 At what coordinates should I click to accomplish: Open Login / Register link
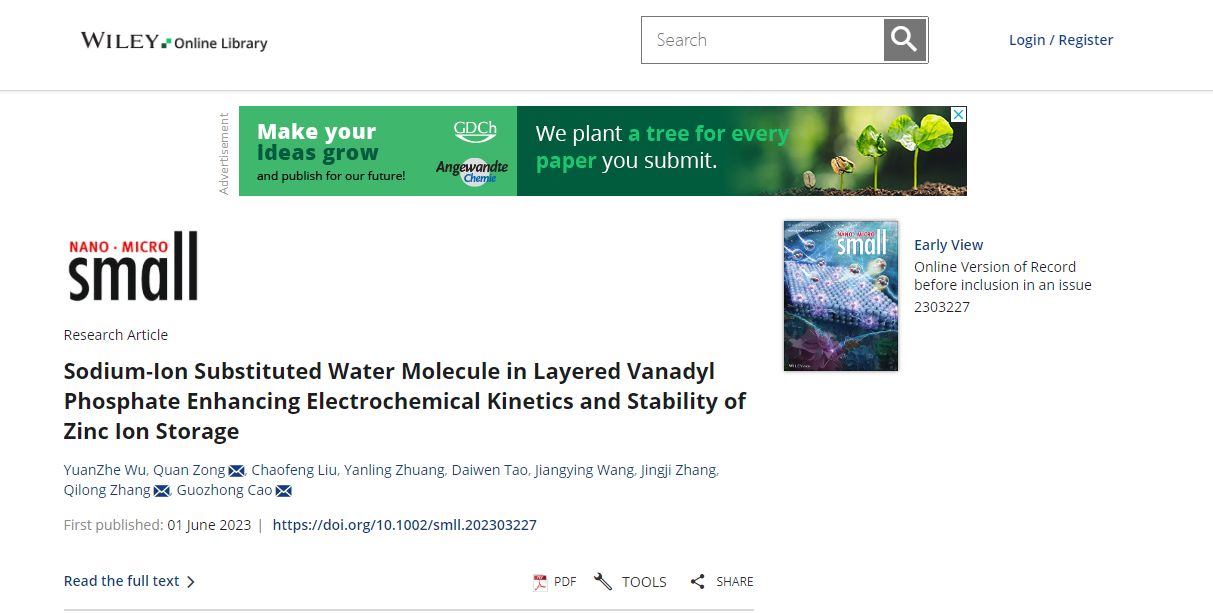click(1061, 40)
